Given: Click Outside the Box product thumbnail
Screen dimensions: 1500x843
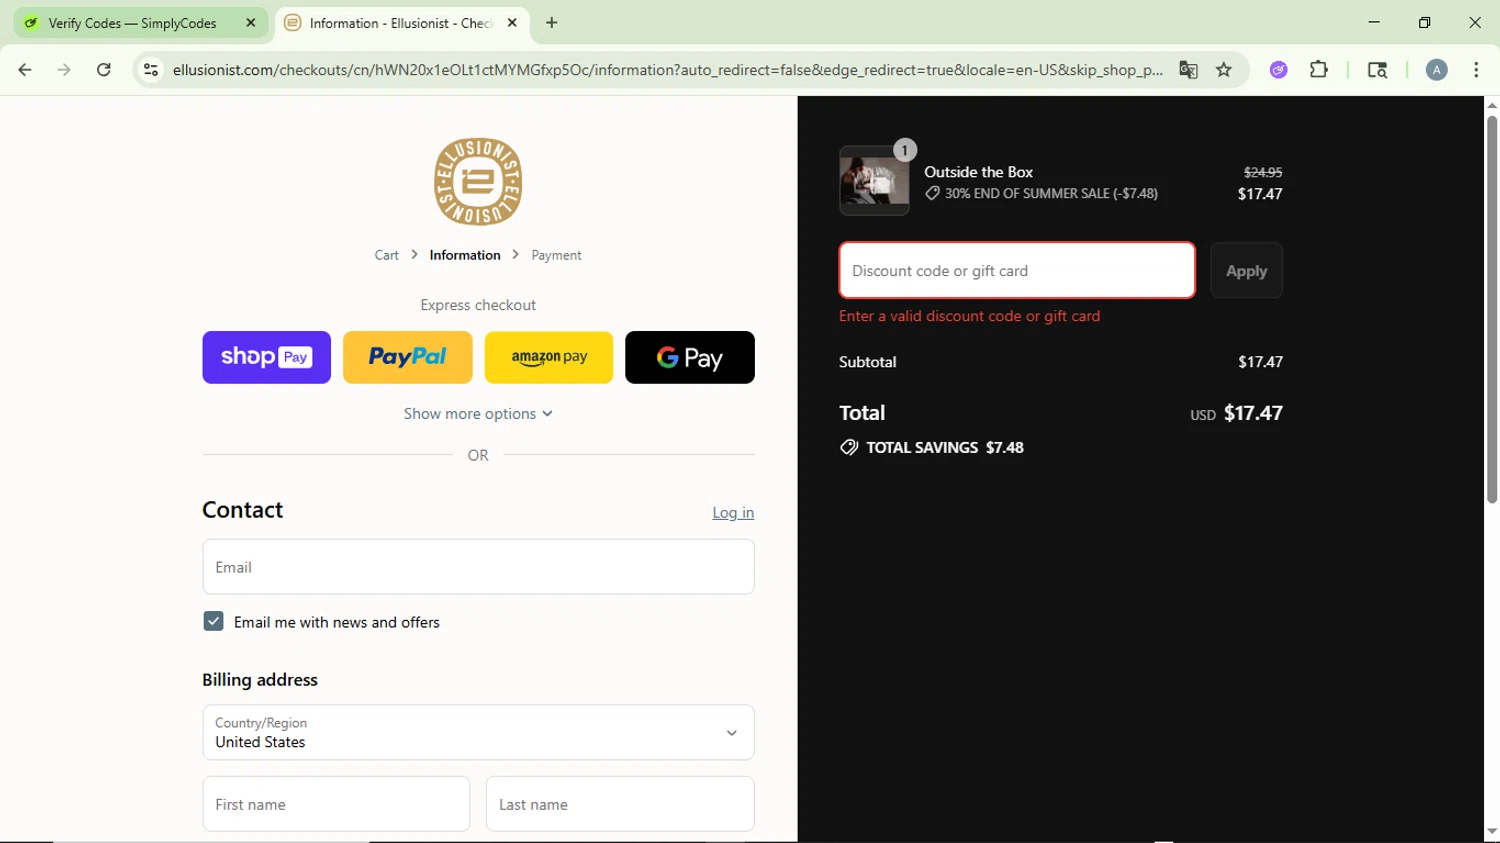Looking at the screenshot, I should [x=874, y=181].
